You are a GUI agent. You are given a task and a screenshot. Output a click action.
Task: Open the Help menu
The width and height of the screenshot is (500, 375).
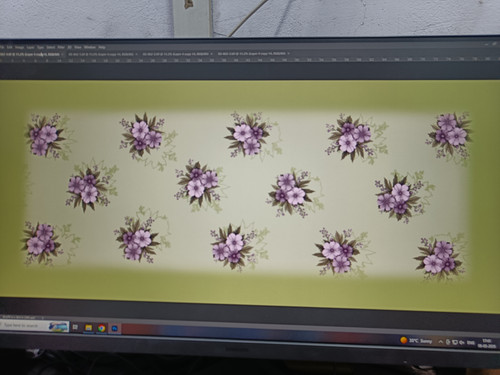[x=102, y=47]
